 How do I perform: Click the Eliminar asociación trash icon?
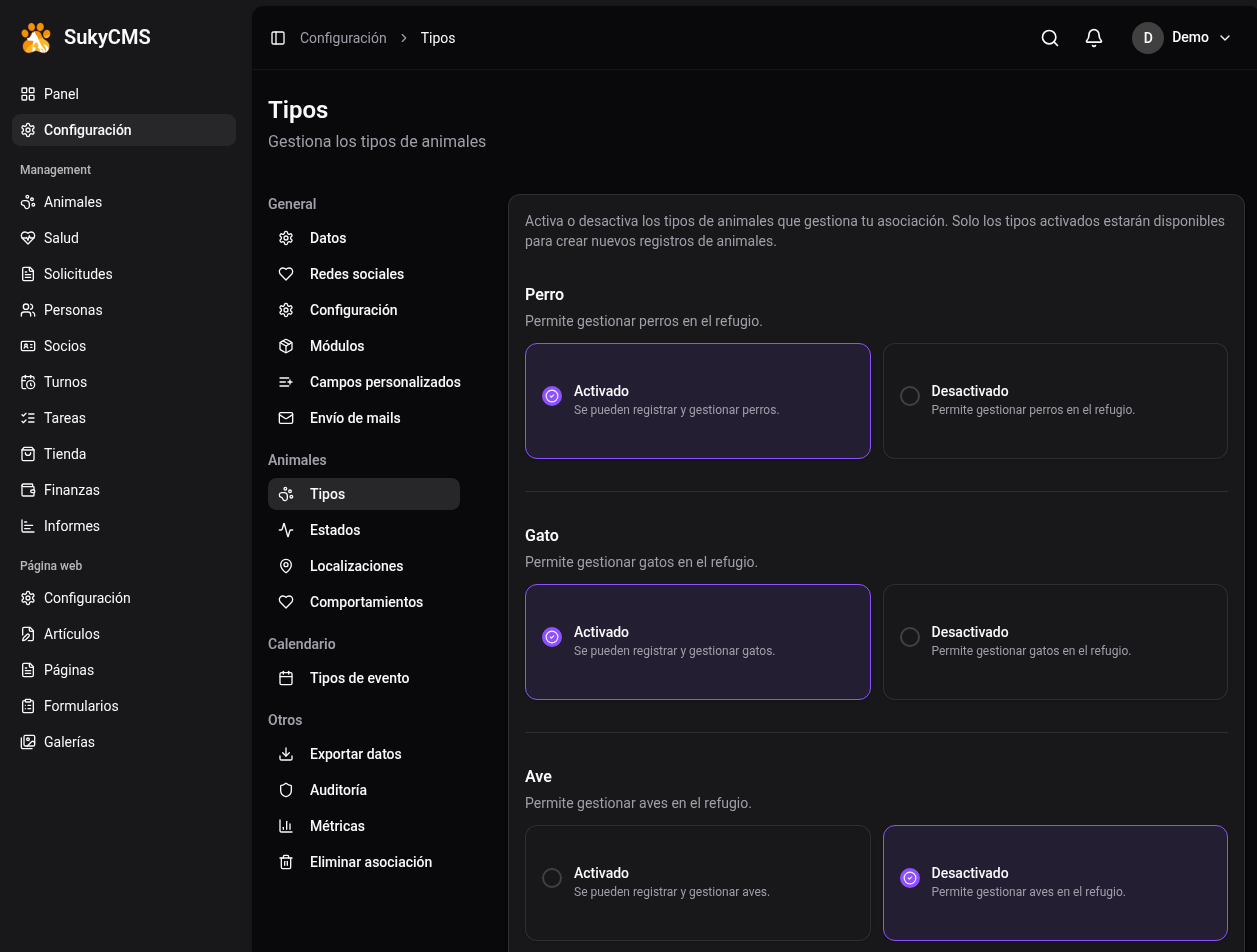[x=286, y=862]
